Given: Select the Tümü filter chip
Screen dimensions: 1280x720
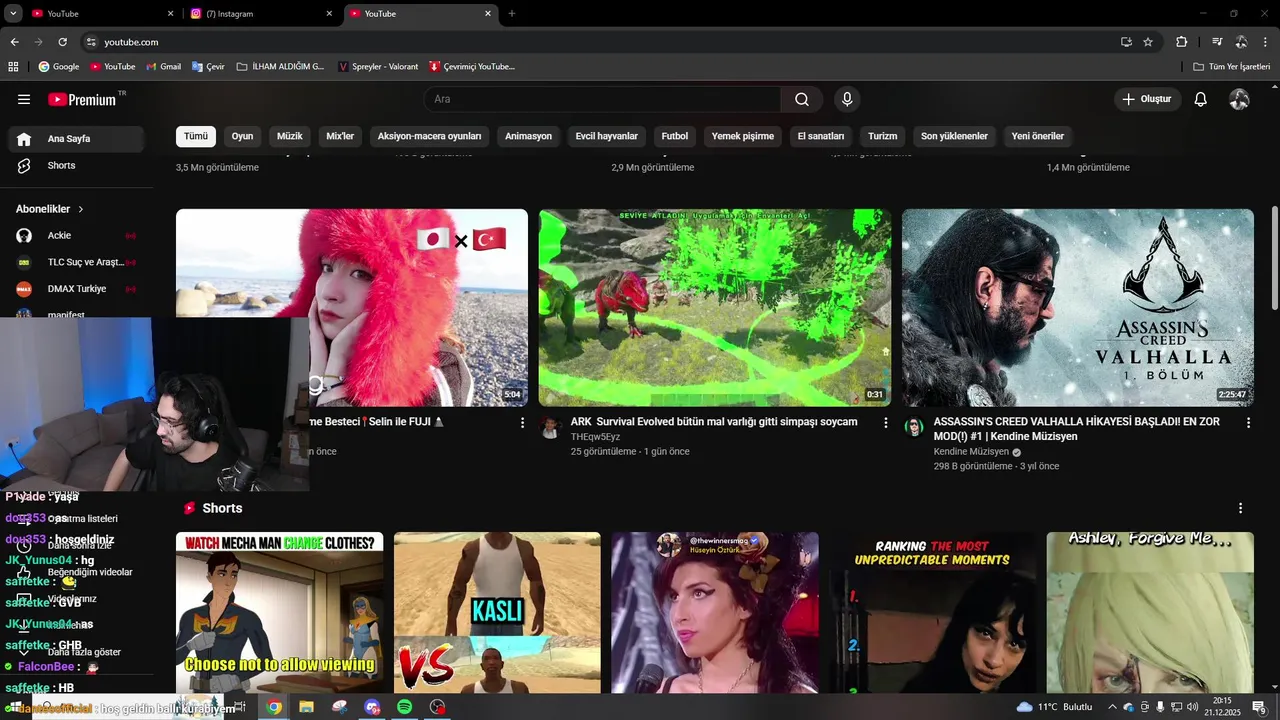Looking at the screenshot, I should click(x=196, y=136).
